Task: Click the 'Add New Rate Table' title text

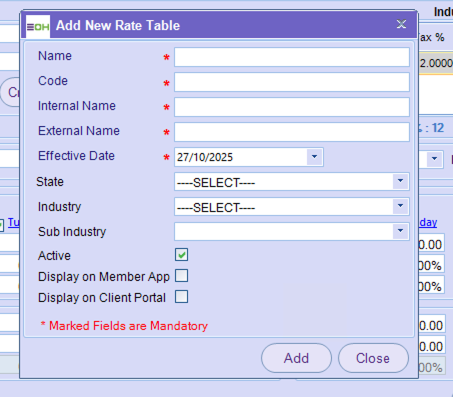Action: coord(118,26)
